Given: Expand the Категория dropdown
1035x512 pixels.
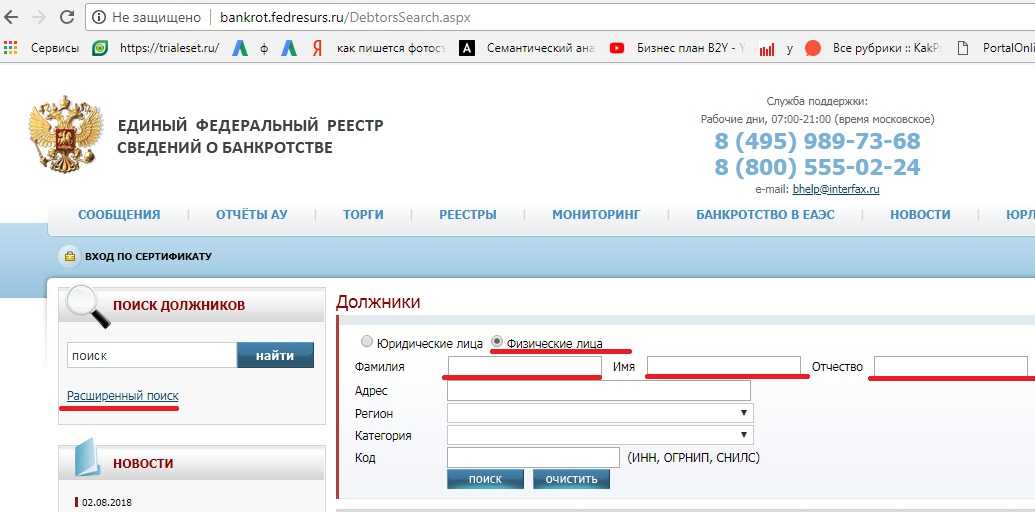Looking at the screenshot, I should [600, 435].
